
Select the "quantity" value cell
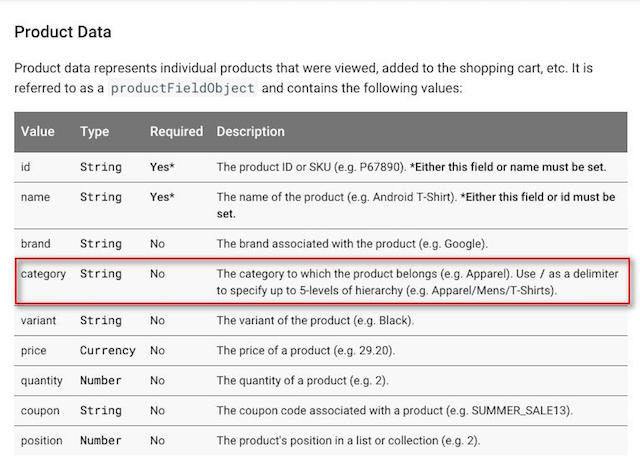pyautogui.click(x=43, y=381)
